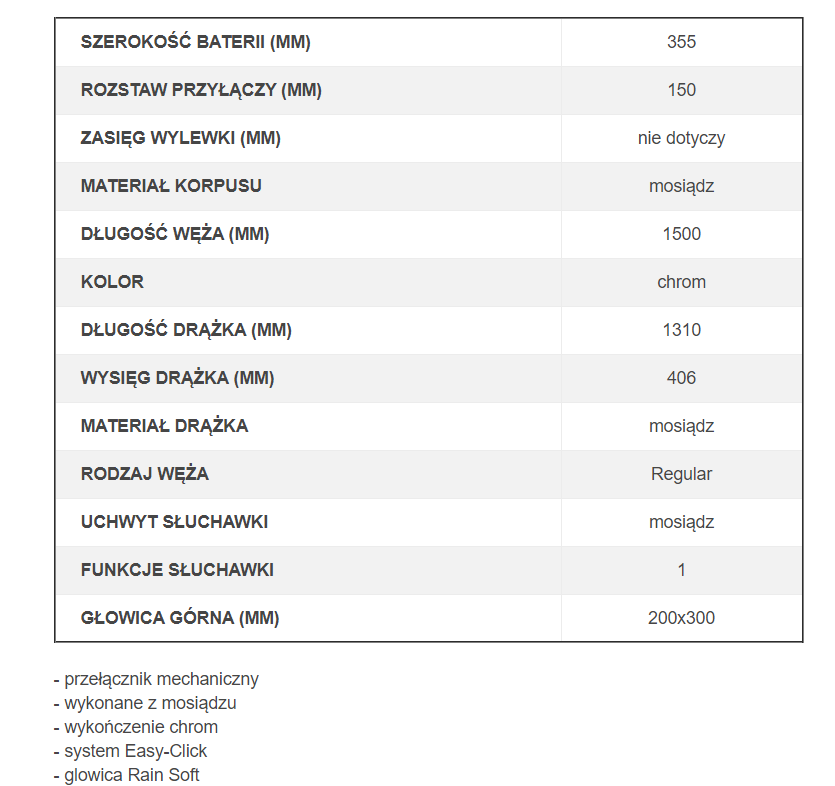Viewport: 835px width, 786px height.
Task: Click the DŁUGOŚĆ DRĄŻKA (MM) label
Action: [186, 330]
